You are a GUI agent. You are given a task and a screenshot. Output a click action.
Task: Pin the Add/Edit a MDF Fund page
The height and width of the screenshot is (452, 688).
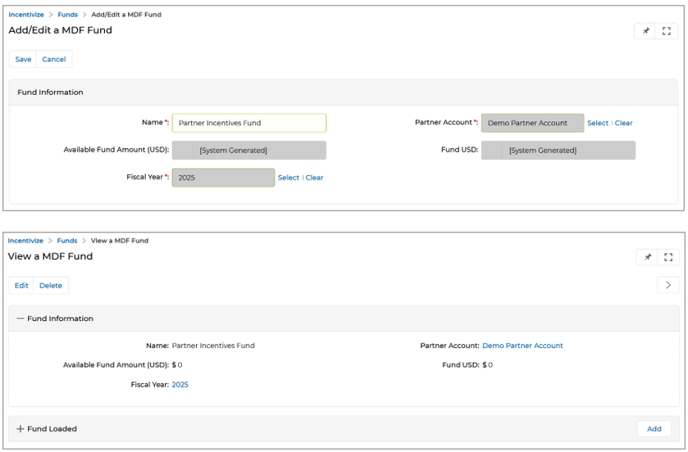click(x=646, y=31)
